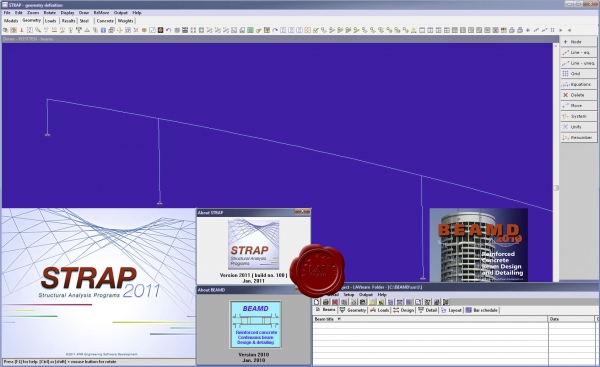Click the blue undo arrow in STRAP toolbar
This screenshot has width=600, height=367.
coord(168,30)
